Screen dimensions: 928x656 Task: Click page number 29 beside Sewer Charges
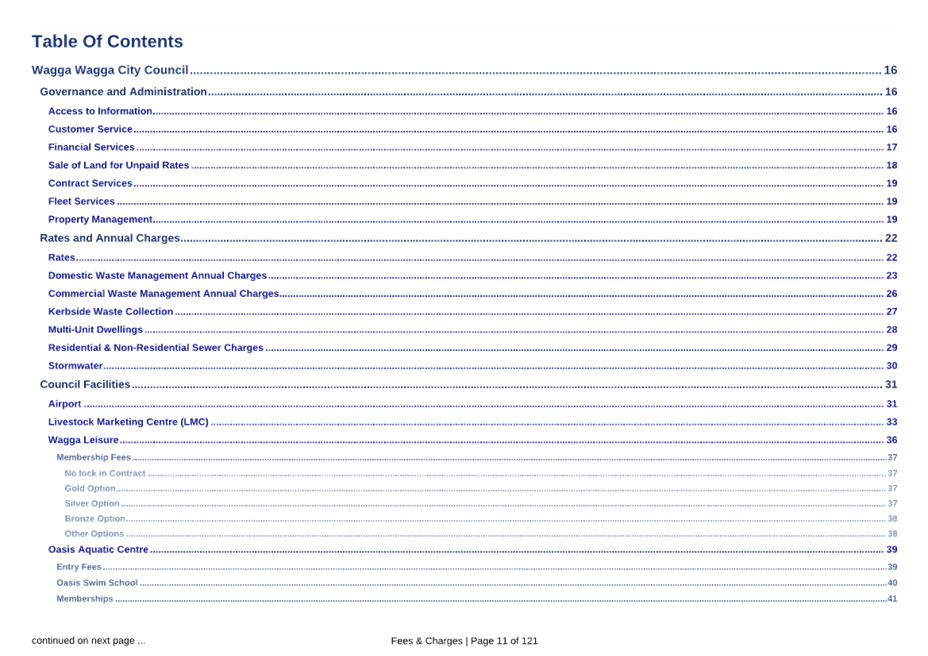tap(891, 348)
